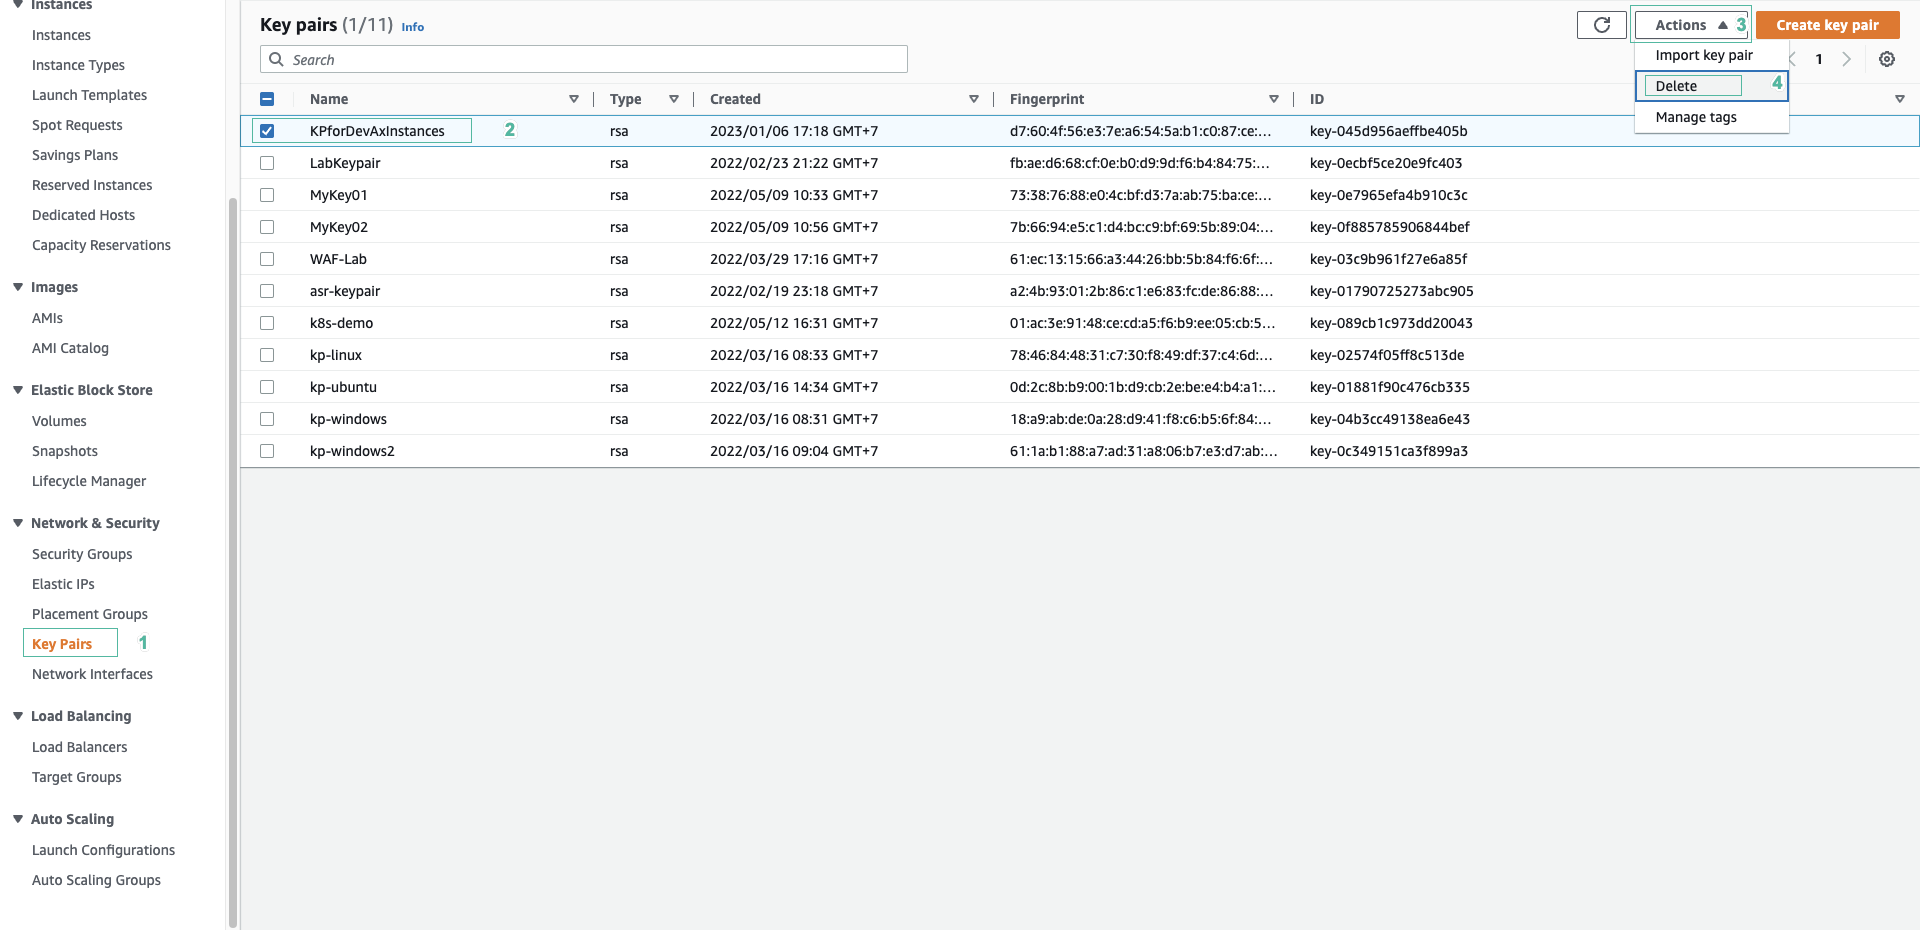The image size is (1920, 930).
Task: Open AMI Catalog page
Action: [70, 348]
